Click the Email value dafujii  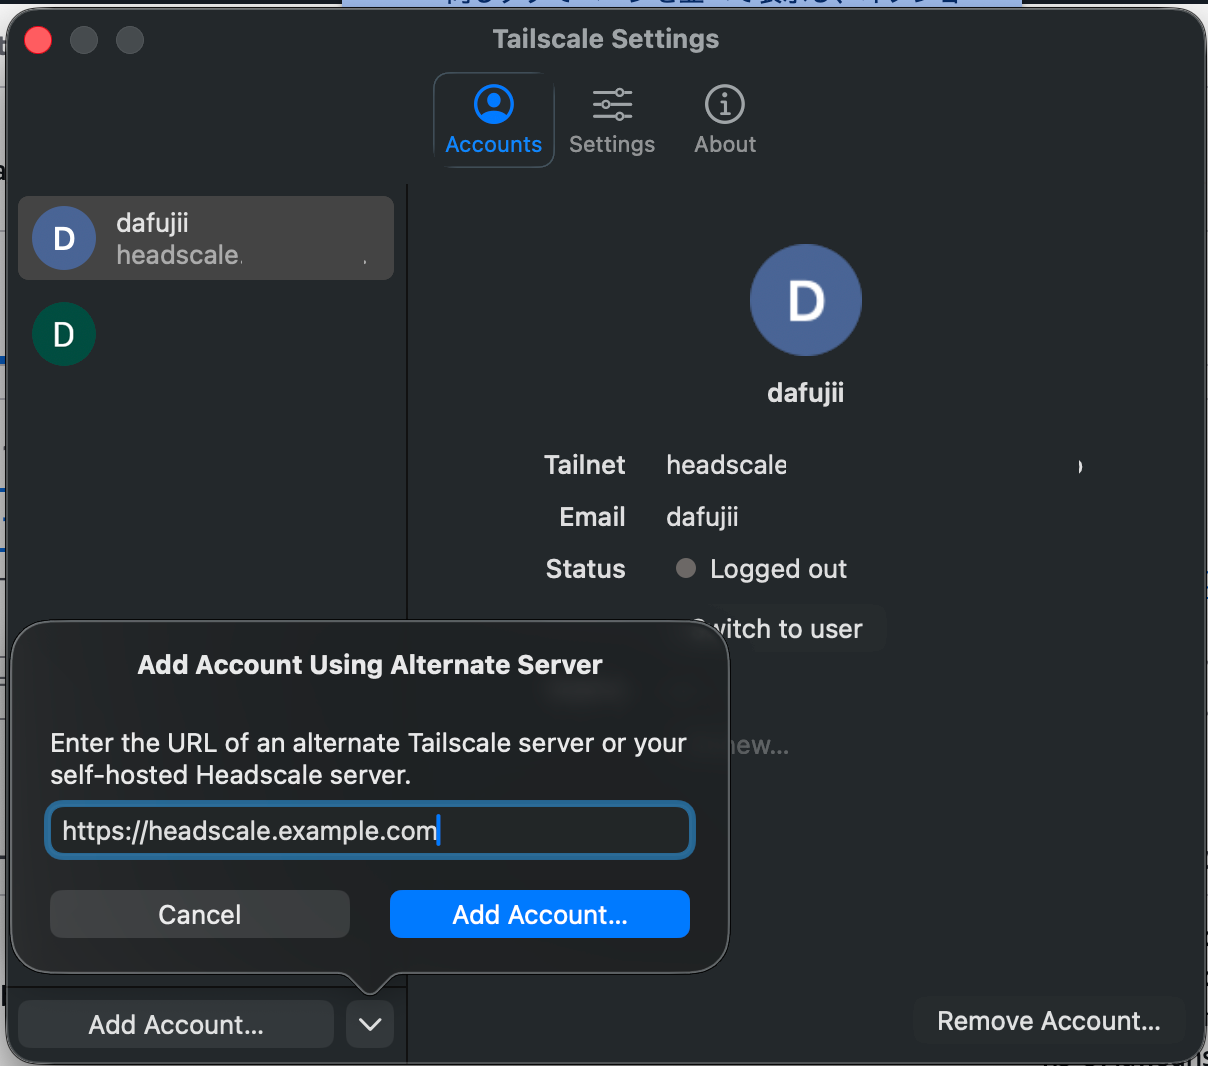(702, 517)
